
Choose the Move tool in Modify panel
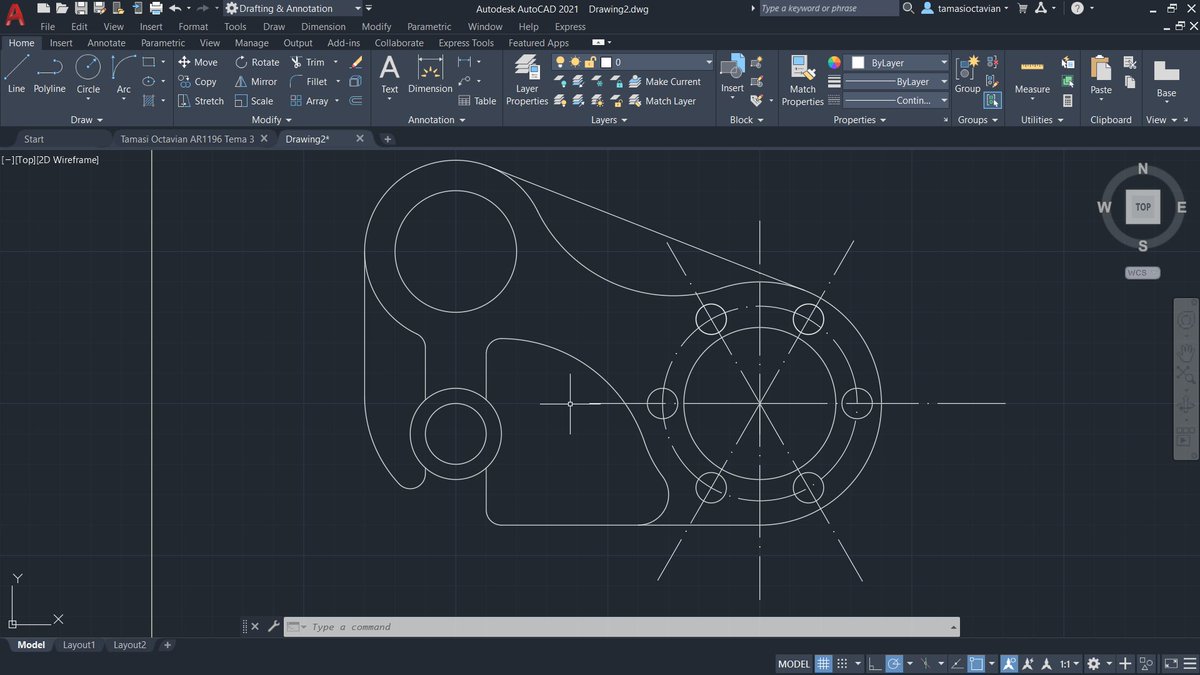[x=197, y=62]
